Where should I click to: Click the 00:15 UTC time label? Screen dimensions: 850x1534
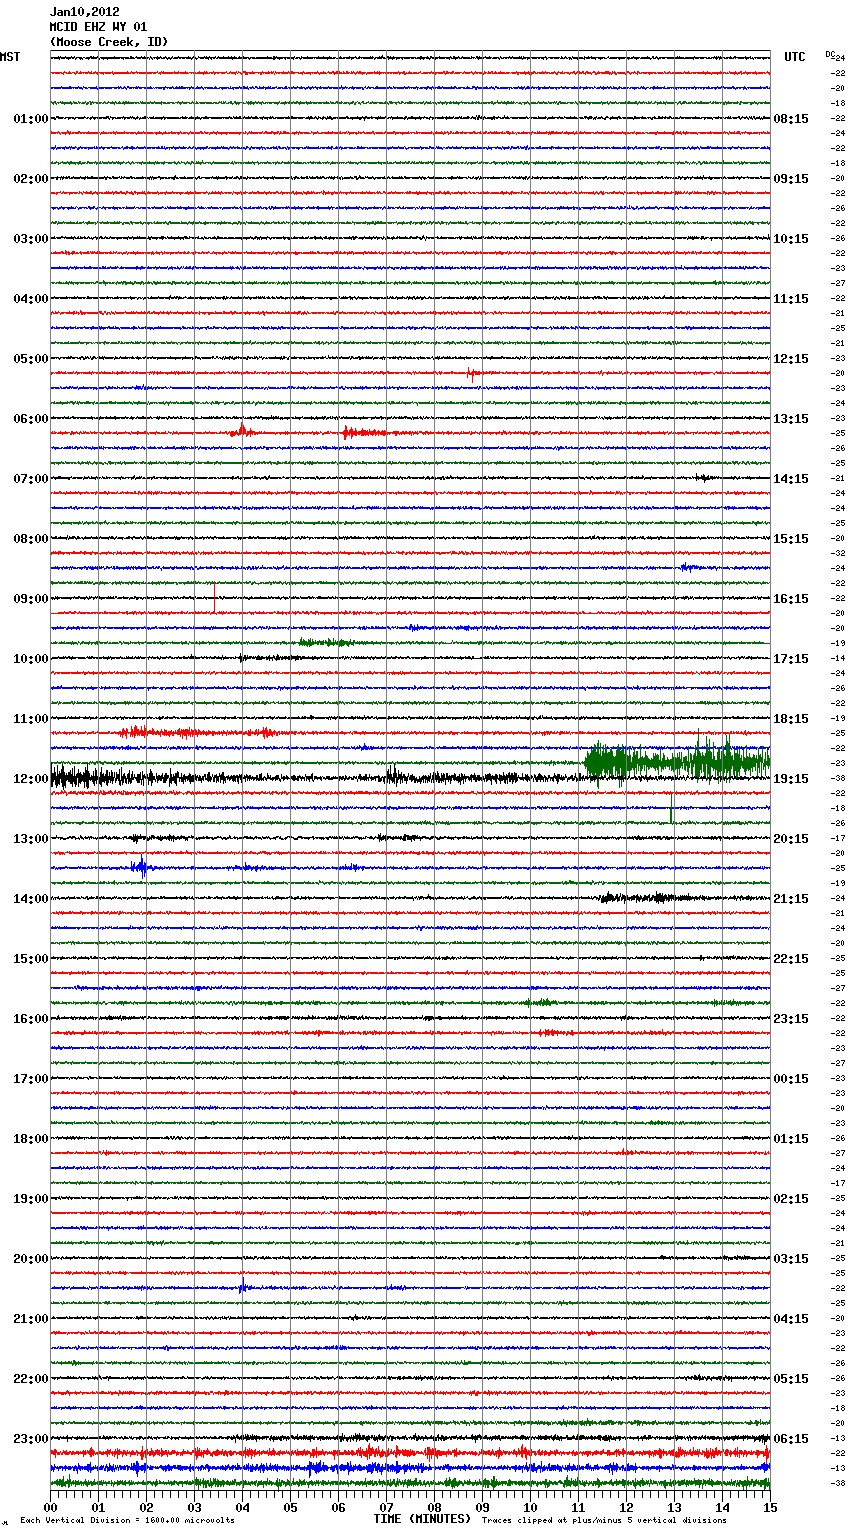pos(791,1079)
